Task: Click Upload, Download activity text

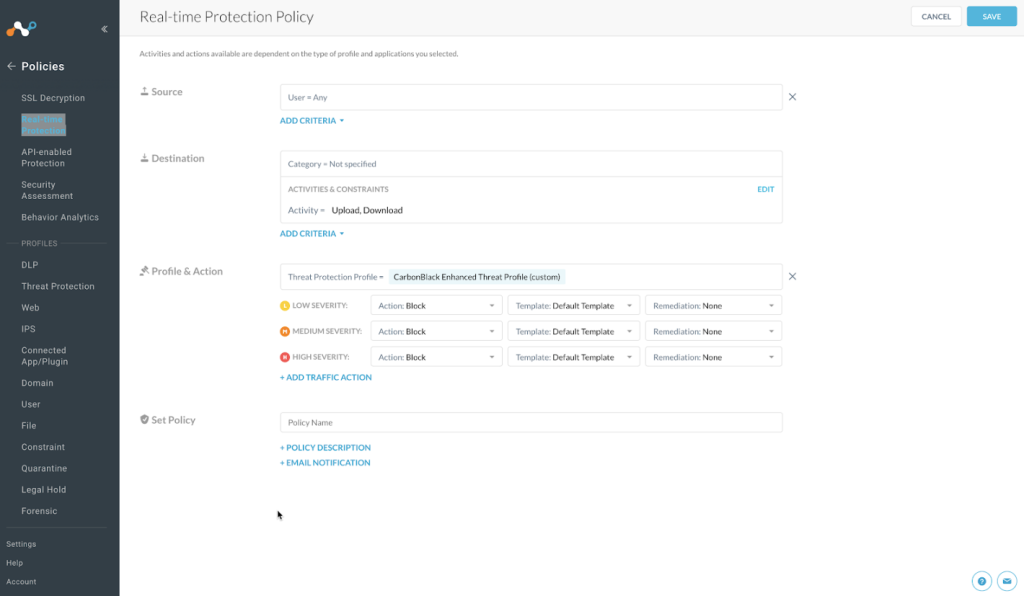Action: pyautogui.click(x=367, y=210)
